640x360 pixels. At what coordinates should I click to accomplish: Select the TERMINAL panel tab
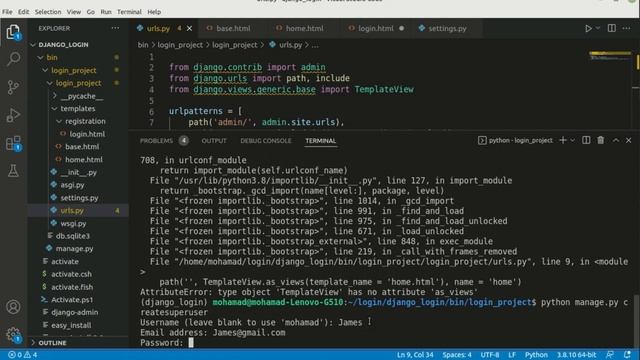(x=321, y=141)
